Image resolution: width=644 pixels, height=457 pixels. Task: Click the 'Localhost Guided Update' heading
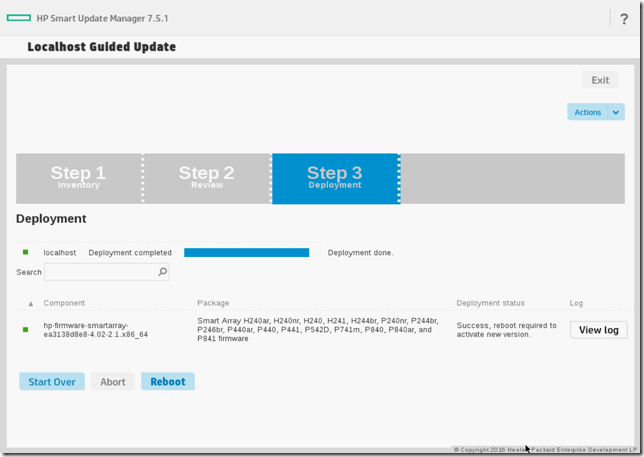[x=101, y=47]
